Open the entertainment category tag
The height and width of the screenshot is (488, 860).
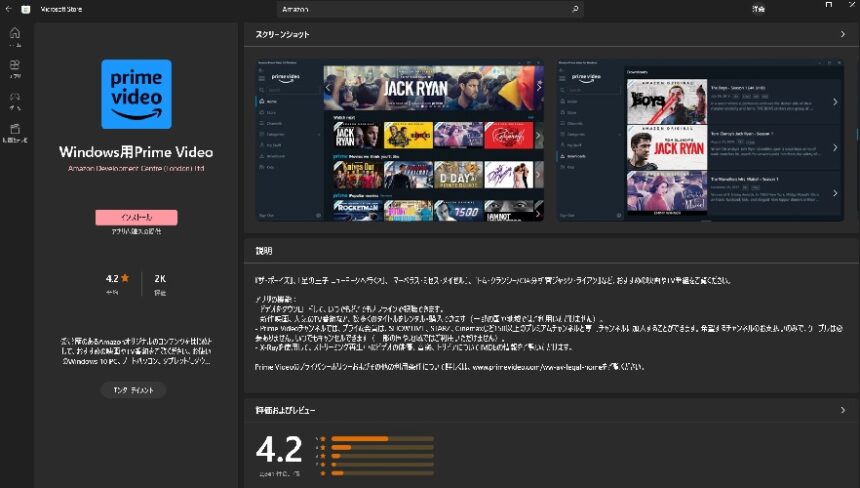coord(133,390)
